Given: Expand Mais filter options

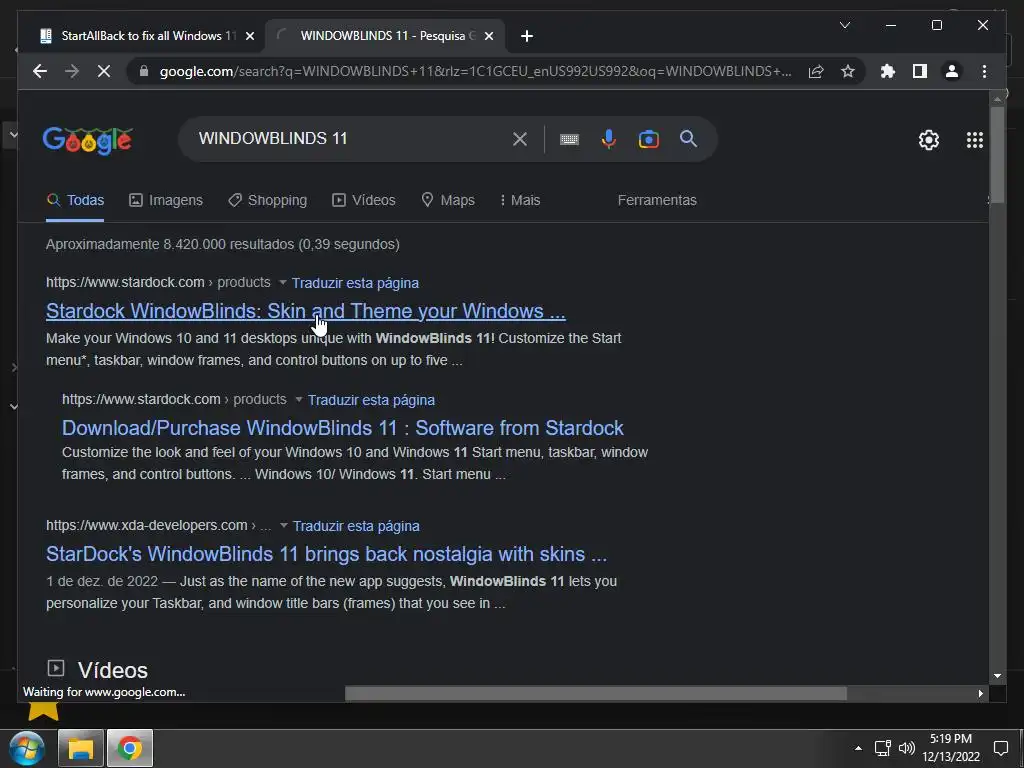Looking at the screenshot, I should [520, 200].
